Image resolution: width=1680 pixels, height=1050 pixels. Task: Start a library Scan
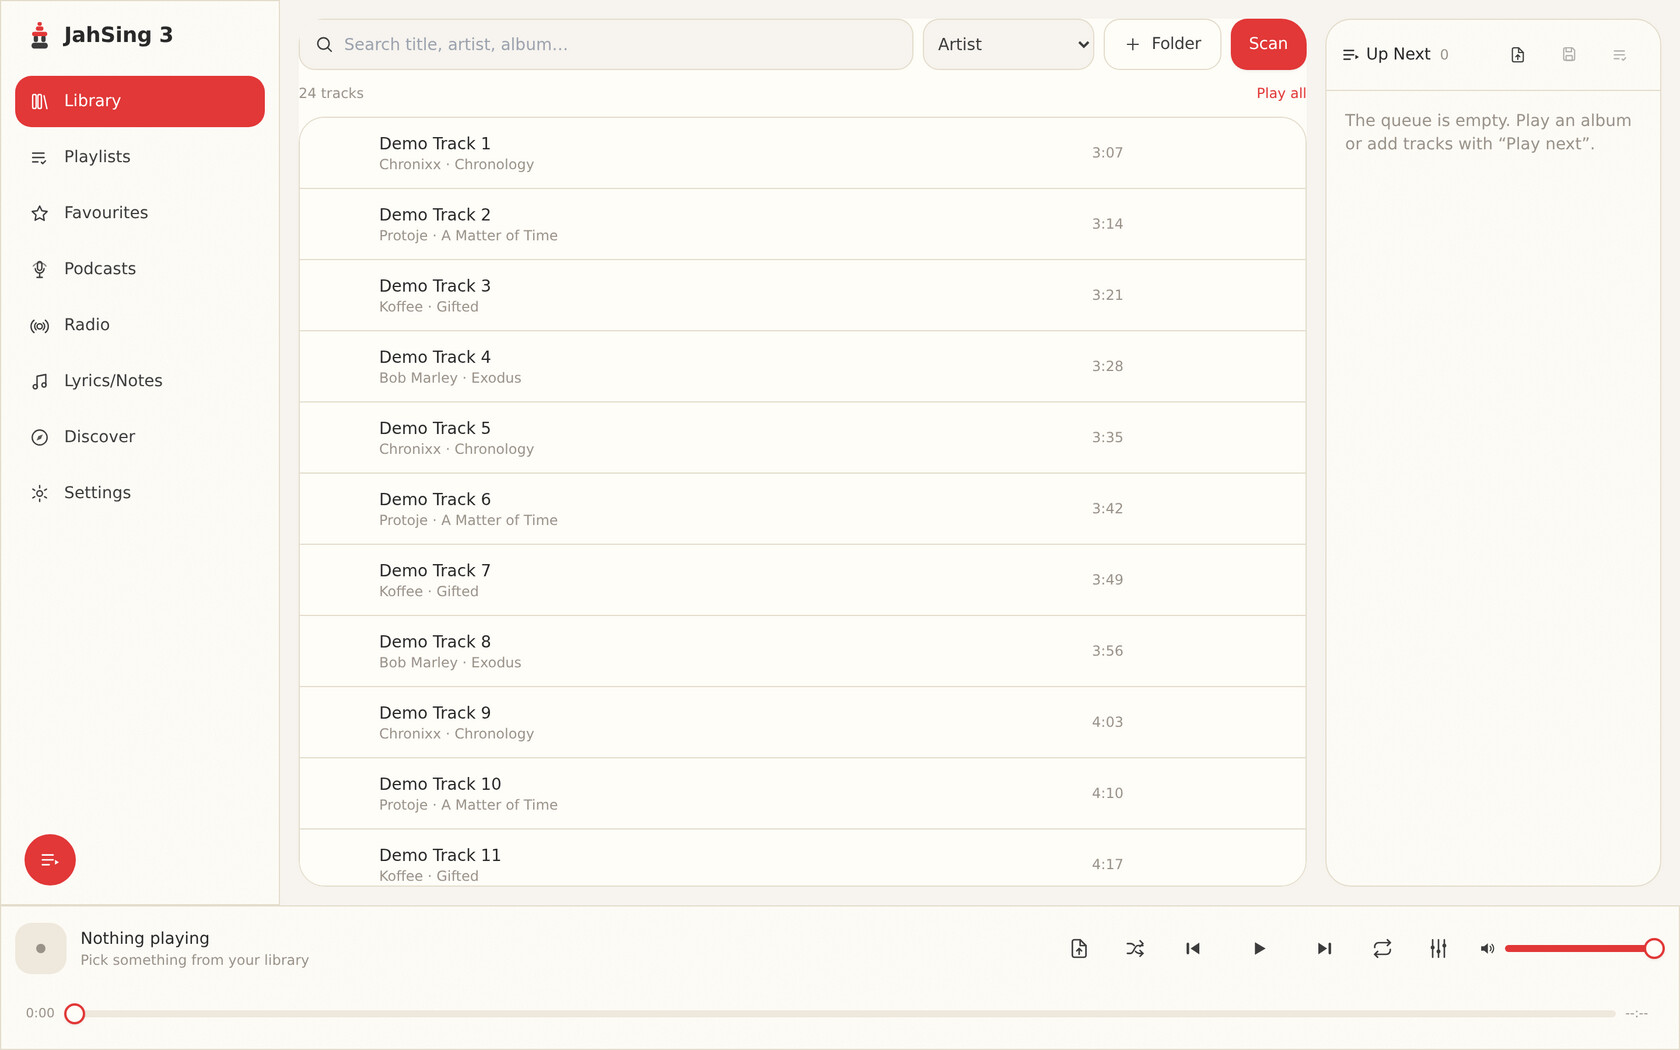(x=1268, y=44)
